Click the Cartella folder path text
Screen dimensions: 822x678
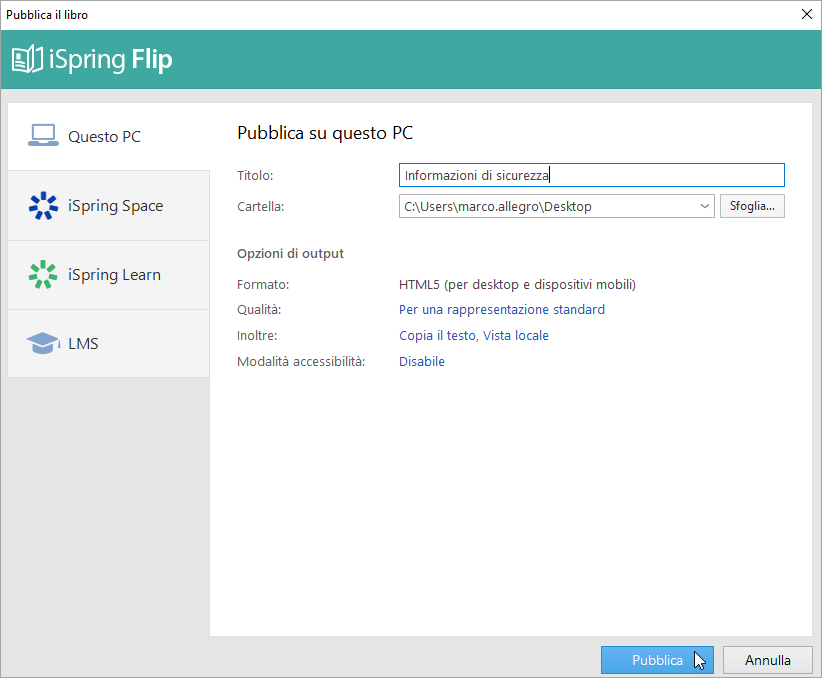pyautogui.click(x=497, y=207)
